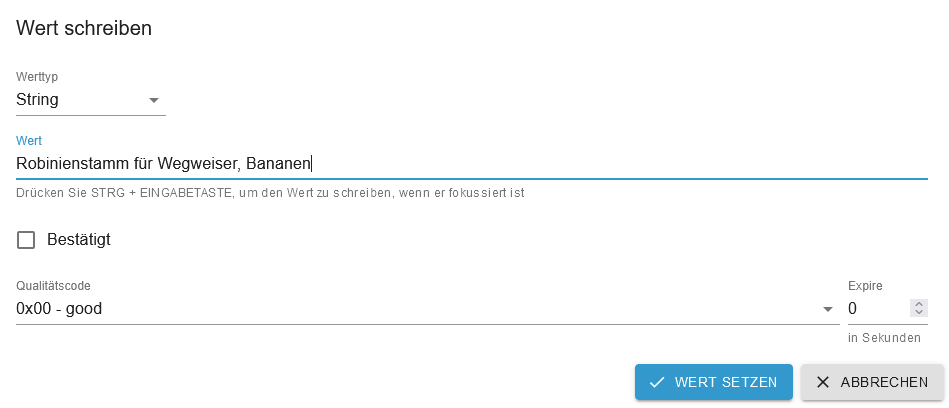
Task: Click into the Wert text field
Action: (x=471, y=163)
